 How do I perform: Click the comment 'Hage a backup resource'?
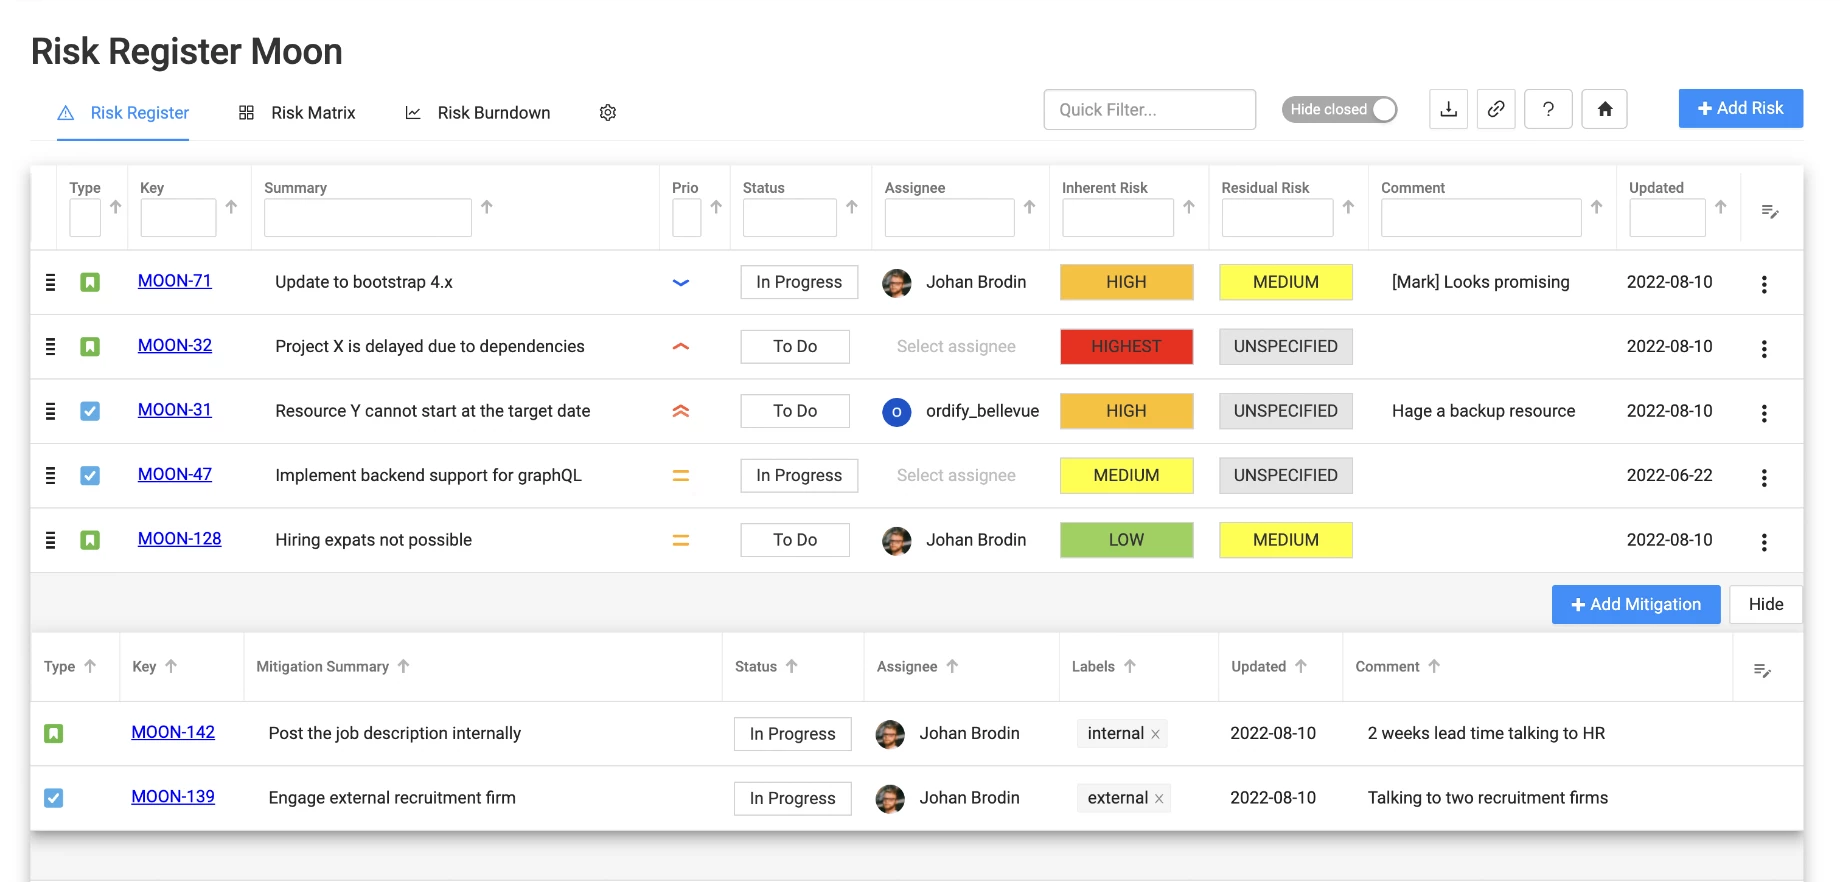[x=1483, y=411]
